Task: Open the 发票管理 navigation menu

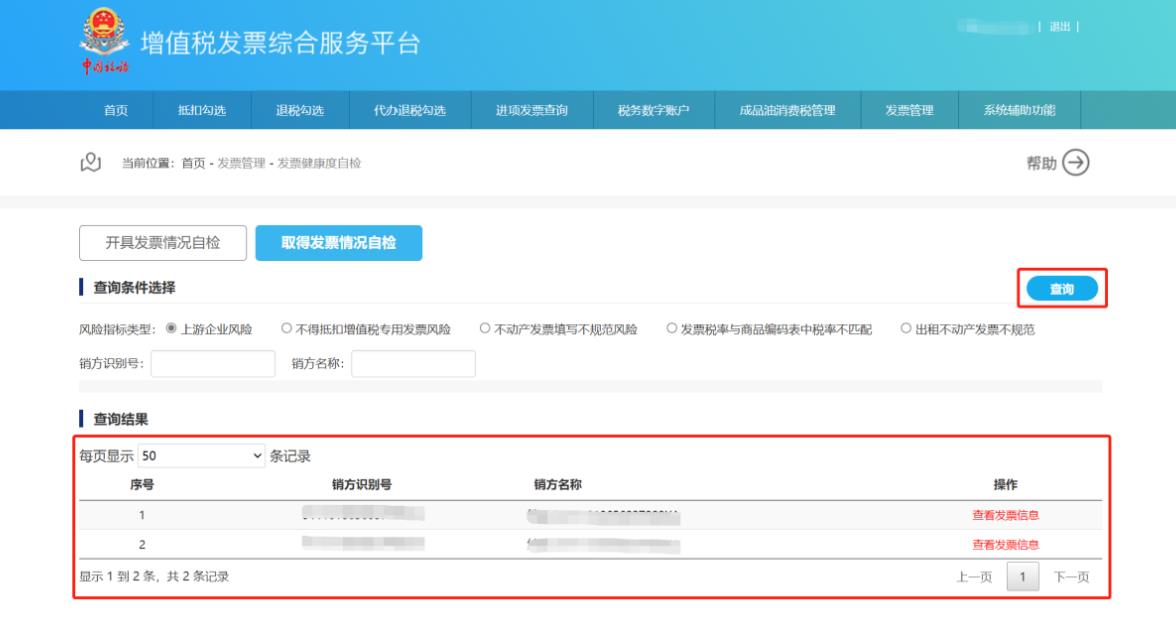Action: pyautogui.click(x=909, y=110)
